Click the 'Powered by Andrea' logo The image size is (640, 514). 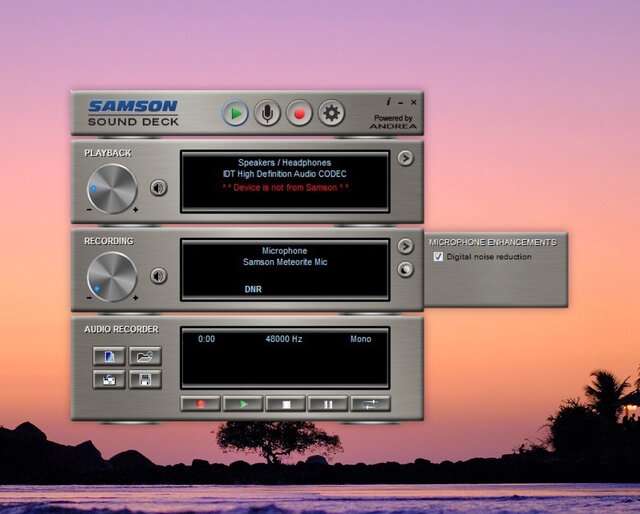[393, 122]
